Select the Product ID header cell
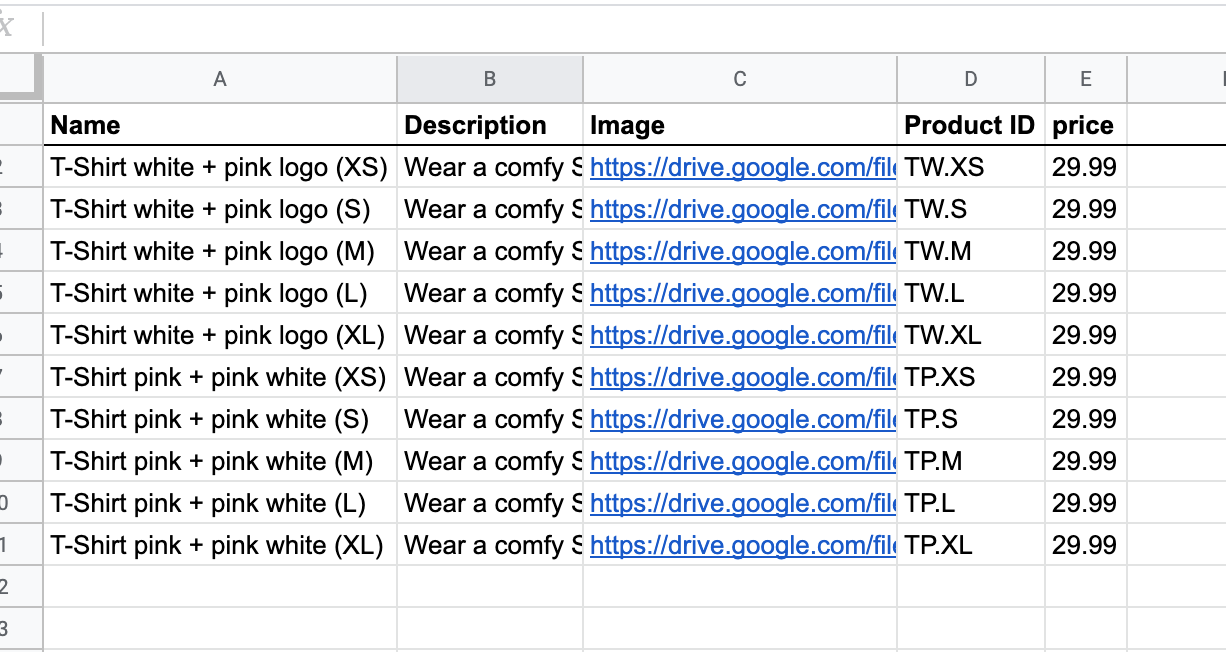This screenshot has width=1226, height=652. point(970,125)
